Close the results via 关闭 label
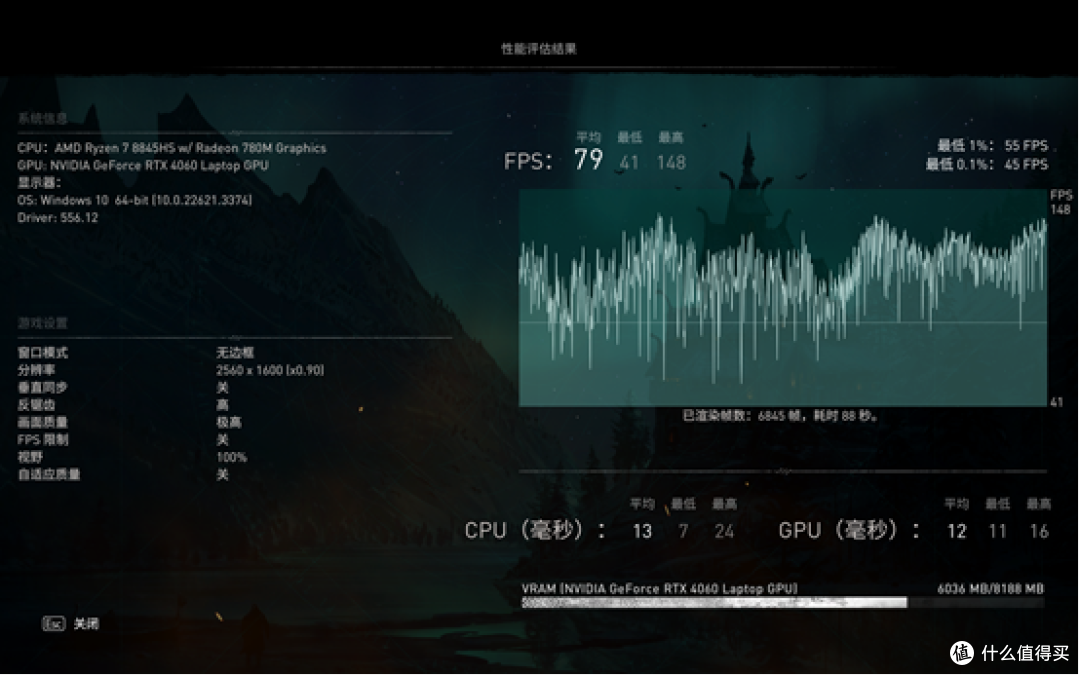 86,624
